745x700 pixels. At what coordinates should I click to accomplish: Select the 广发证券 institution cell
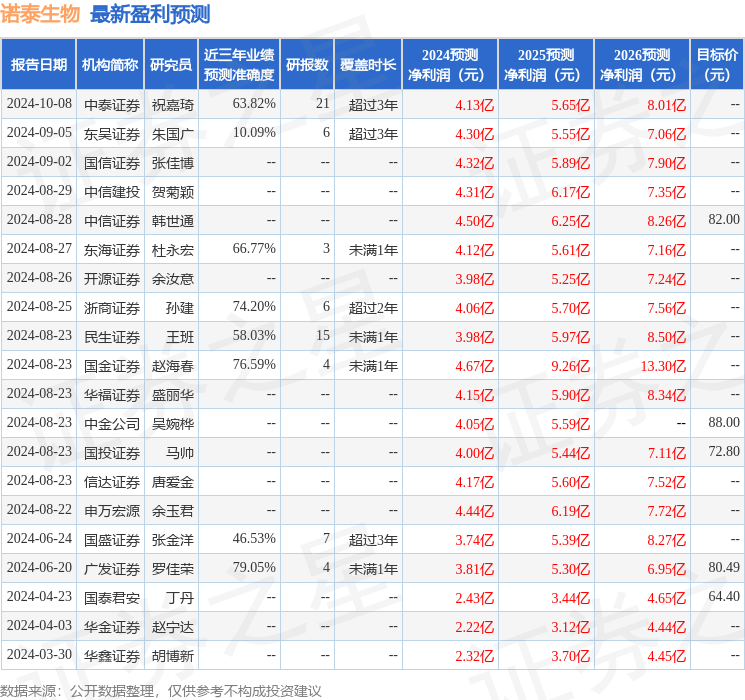112,569
